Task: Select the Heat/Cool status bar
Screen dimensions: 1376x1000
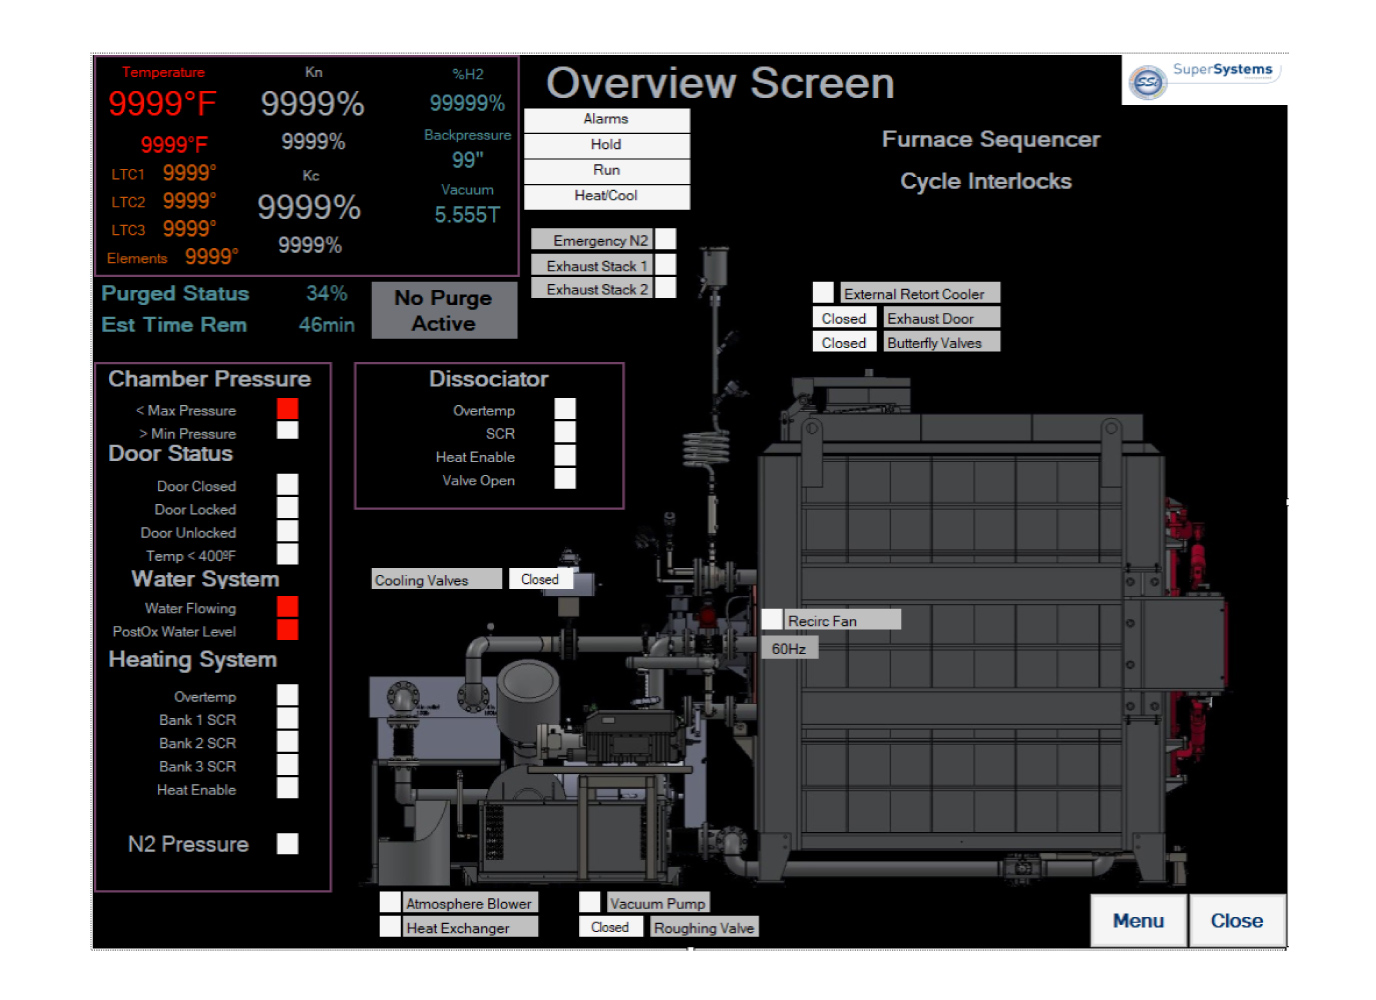Action: (x=606, y=196)
